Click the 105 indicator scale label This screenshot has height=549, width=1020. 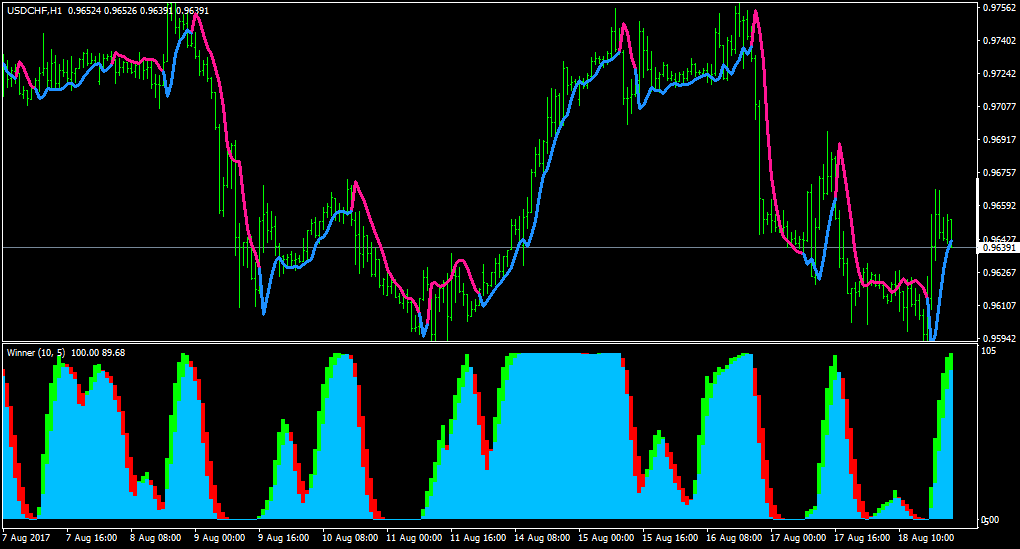point(988,351)
